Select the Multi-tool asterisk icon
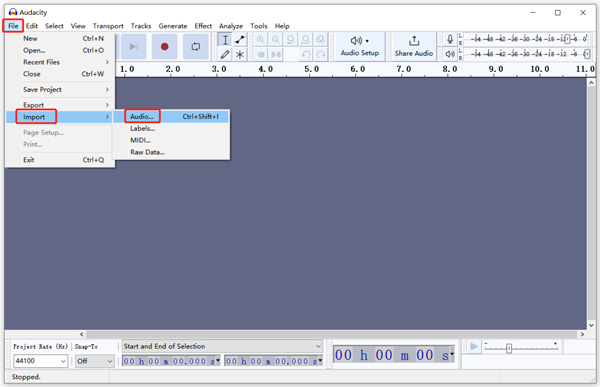Screen dimensions: 600x387 click(x=240, y=54)
